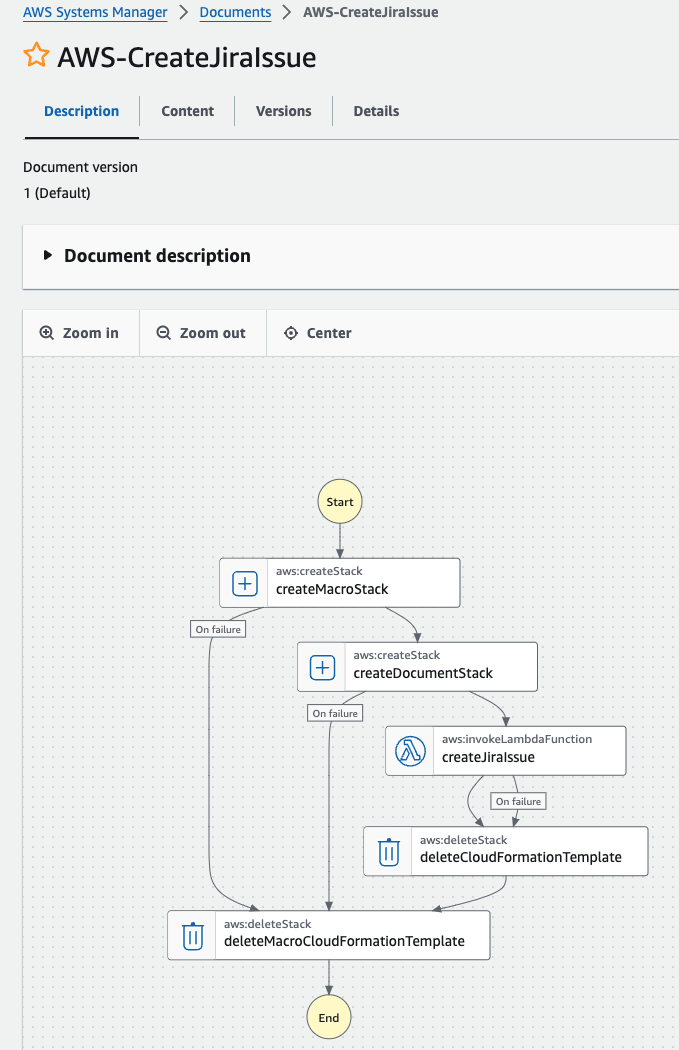Click On failure label under createDocumentStack

coord(335,713)
